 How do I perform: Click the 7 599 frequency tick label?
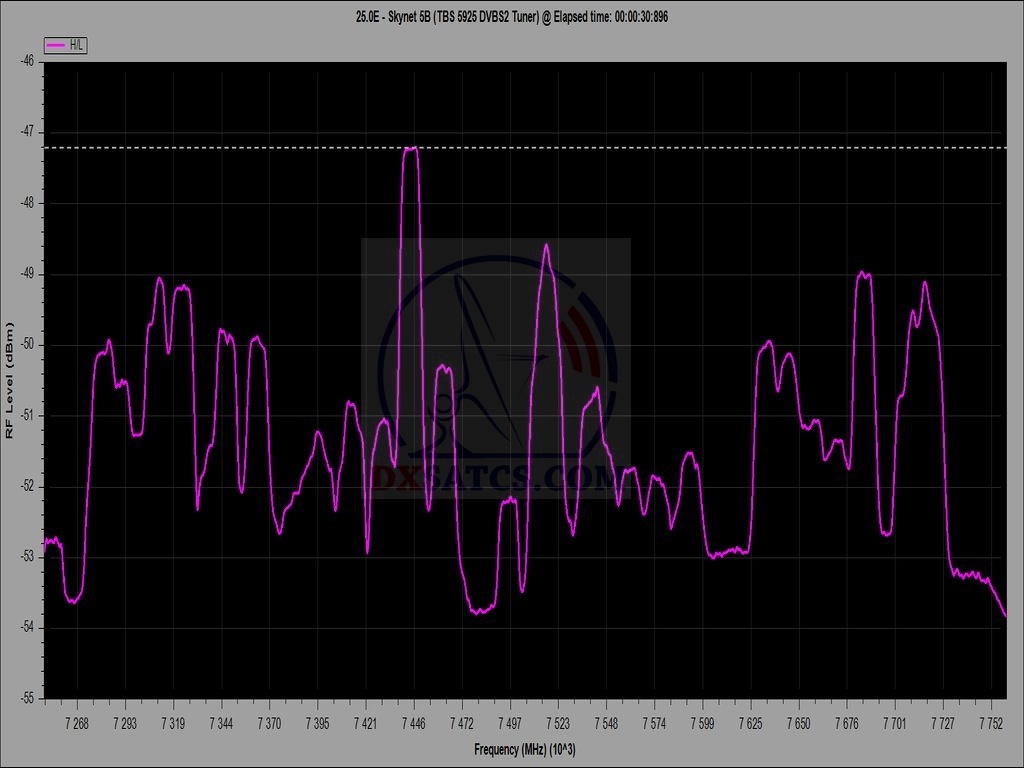tap(702, 722)
